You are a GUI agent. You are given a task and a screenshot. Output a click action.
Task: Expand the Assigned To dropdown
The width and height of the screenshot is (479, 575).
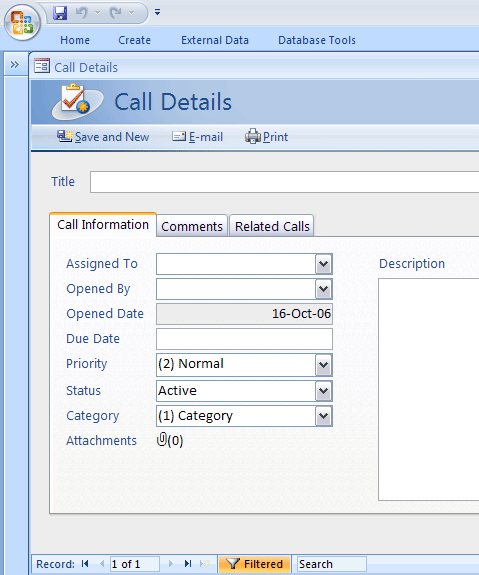323,264
